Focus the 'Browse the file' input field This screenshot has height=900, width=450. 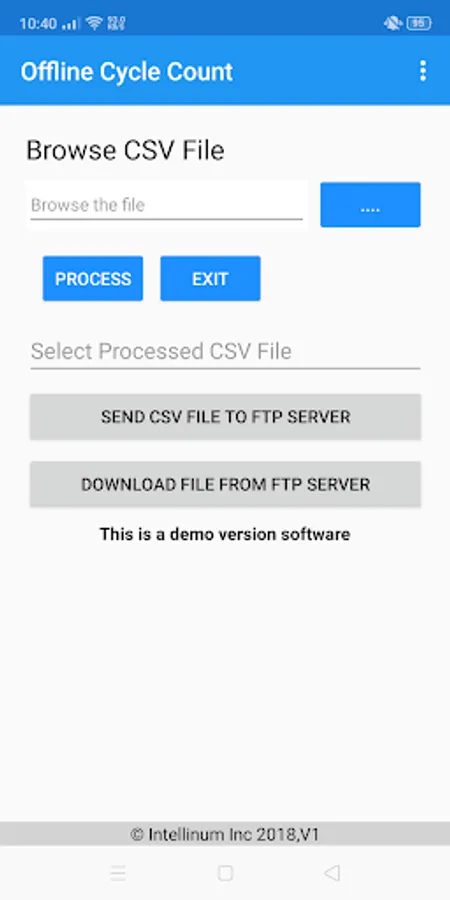pos(166,205)
